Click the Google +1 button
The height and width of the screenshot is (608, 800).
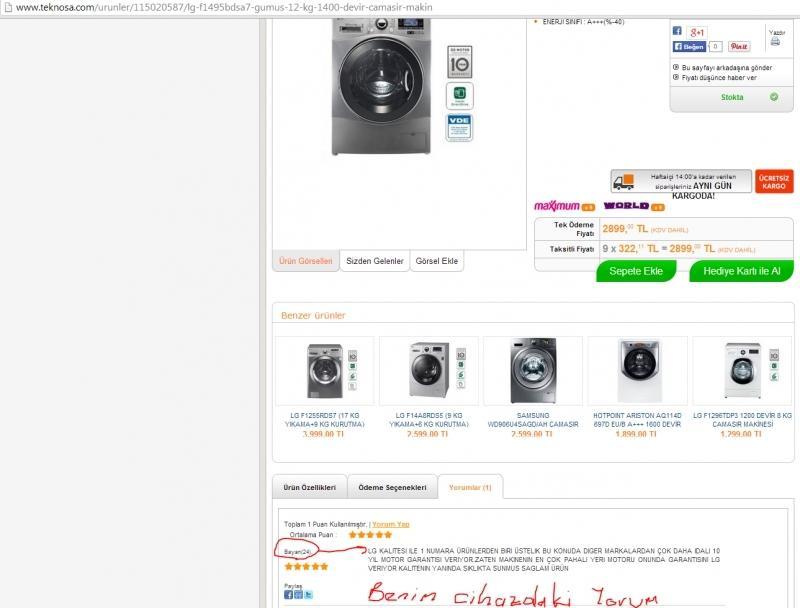pyautogui.click(x=696, y=32)
